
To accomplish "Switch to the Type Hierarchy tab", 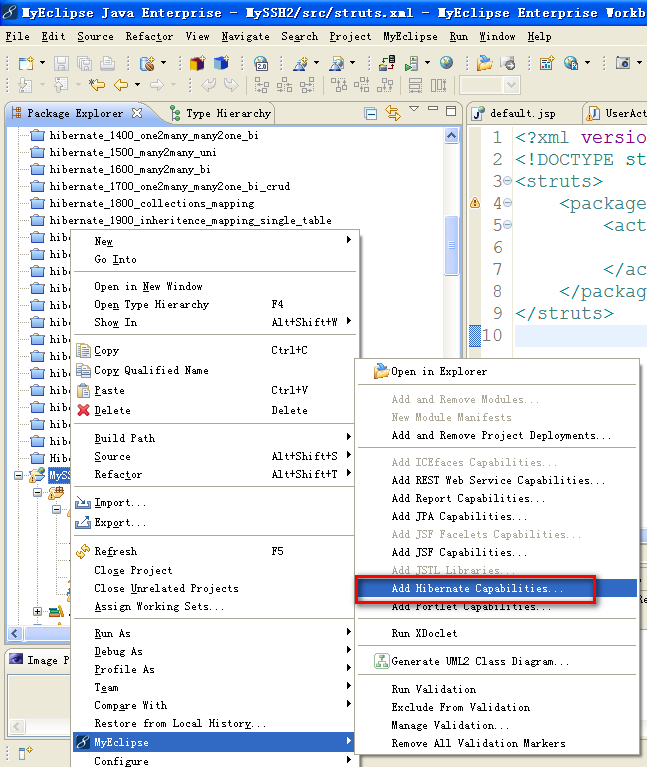I will 220,113.
